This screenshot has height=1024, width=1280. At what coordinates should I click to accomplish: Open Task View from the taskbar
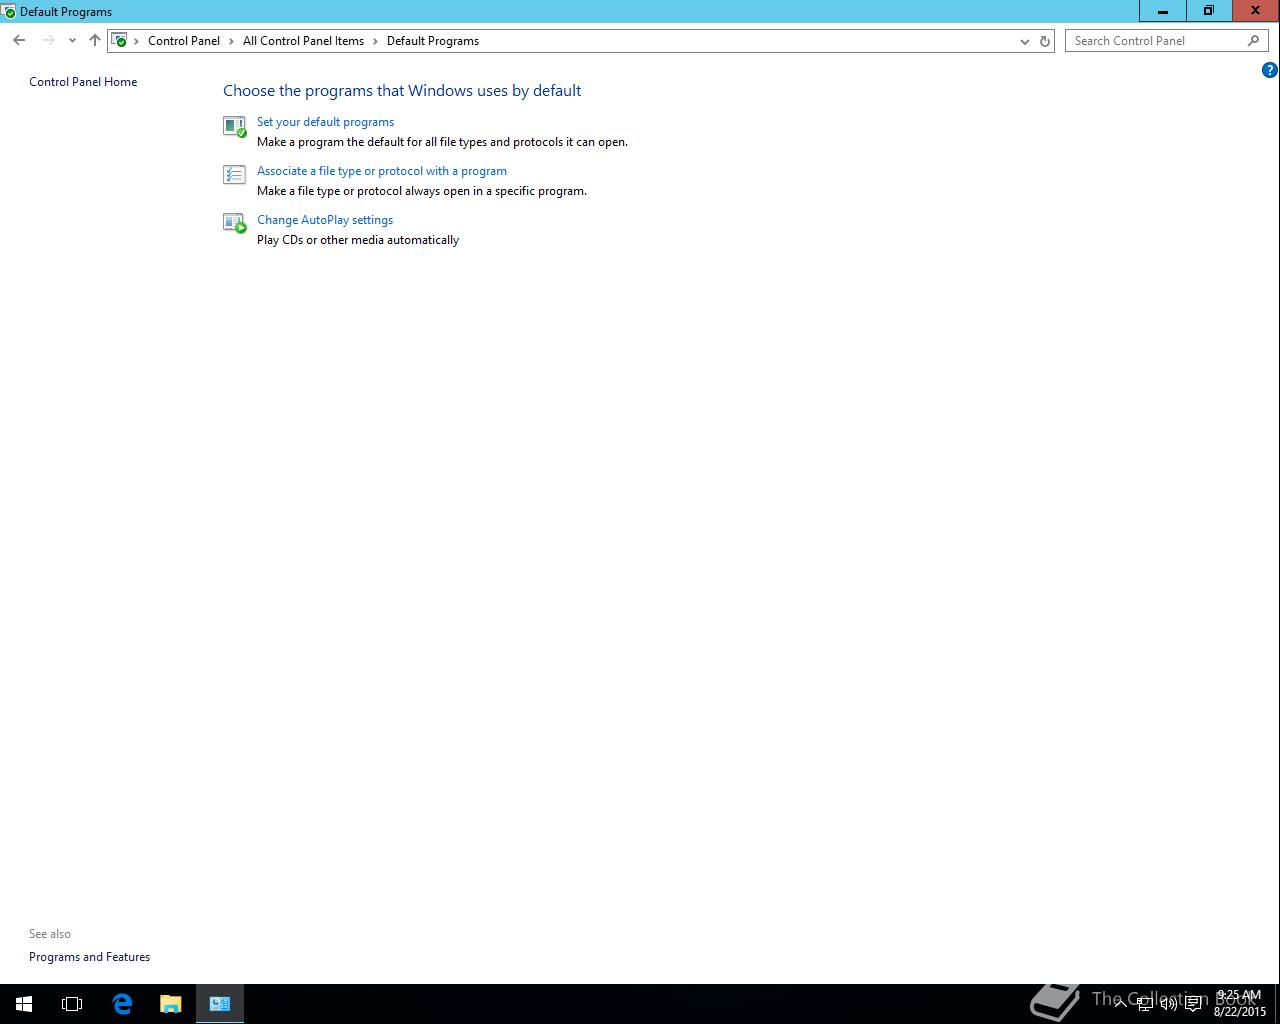72,1004
